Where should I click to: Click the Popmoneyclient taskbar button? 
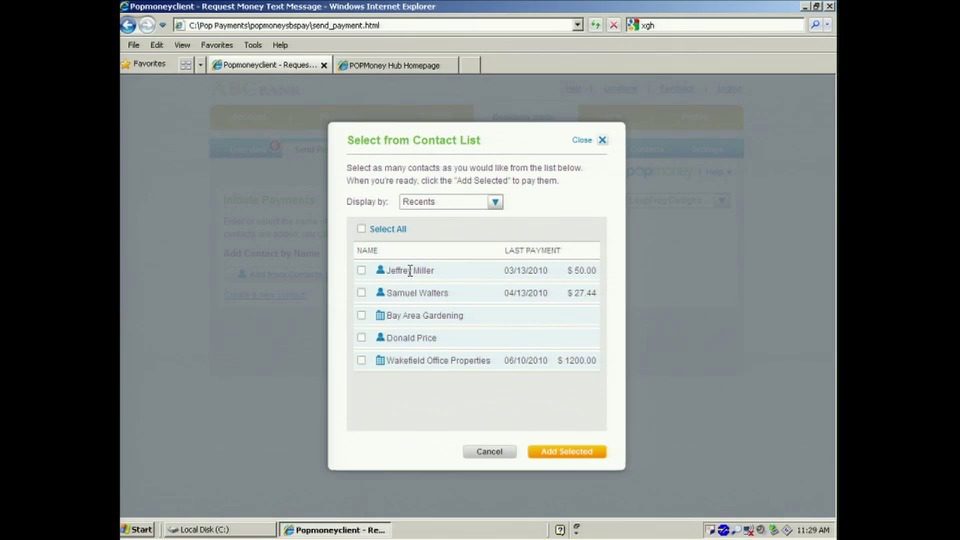tap(335, 530)
